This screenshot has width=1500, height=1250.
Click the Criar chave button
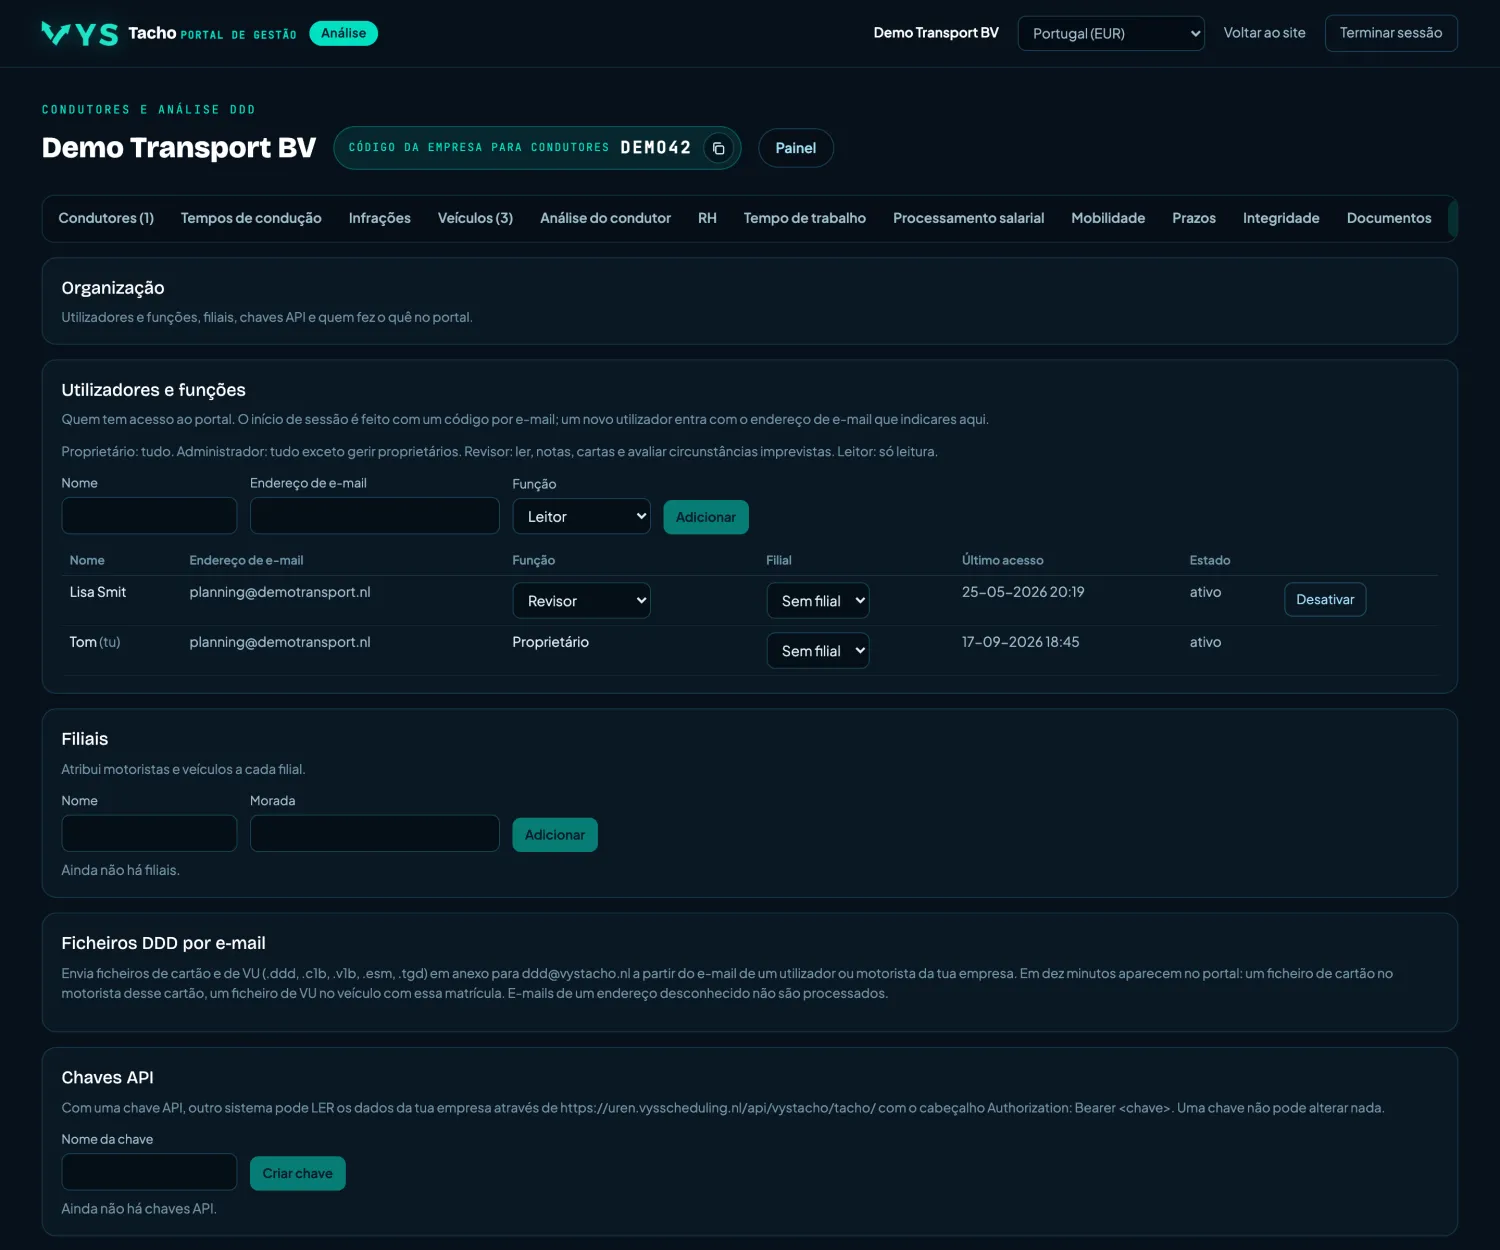coord(298,1173)
